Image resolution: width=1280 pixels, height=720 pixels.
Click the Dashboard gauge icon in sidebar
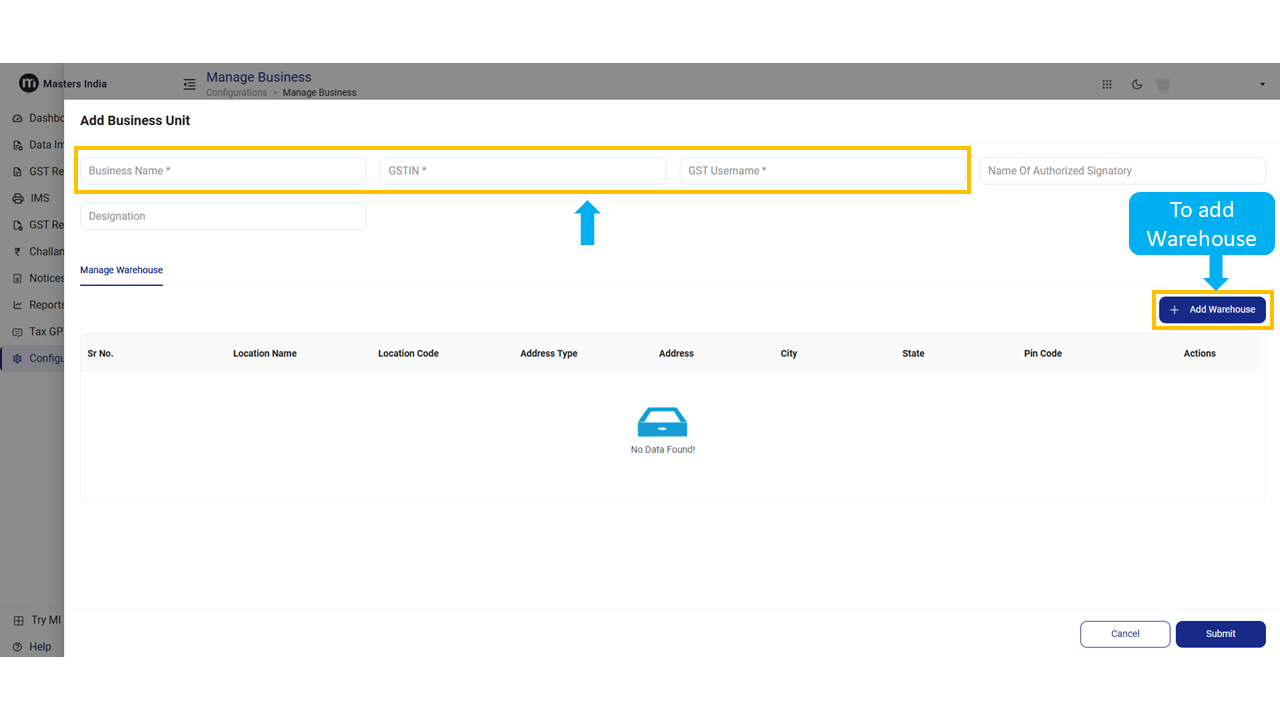[x=18, y=118]
